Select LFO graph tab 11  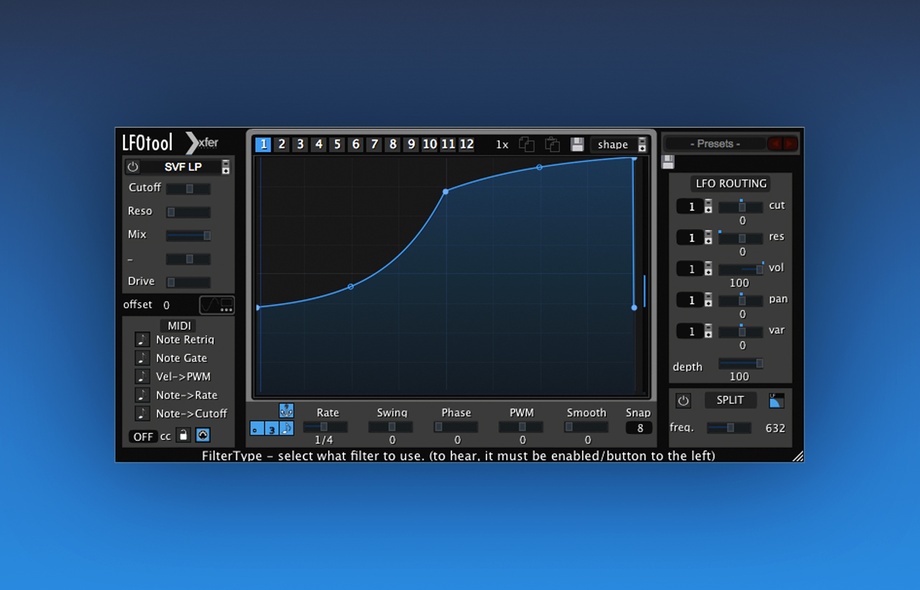(x=448, y=144)
